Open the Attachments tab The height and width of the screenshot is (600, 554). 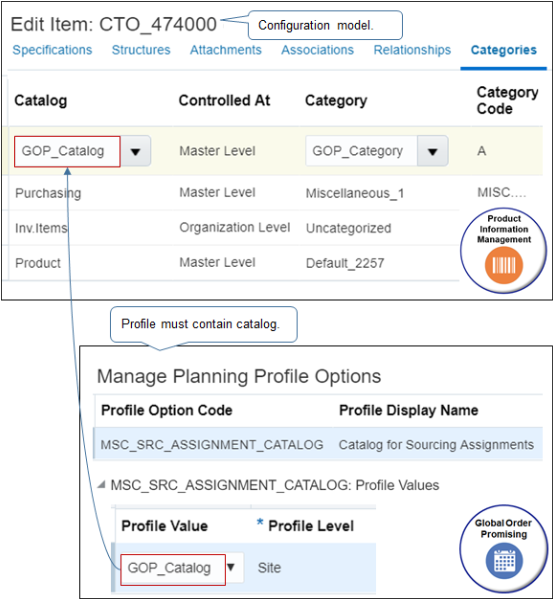point(226,50)
